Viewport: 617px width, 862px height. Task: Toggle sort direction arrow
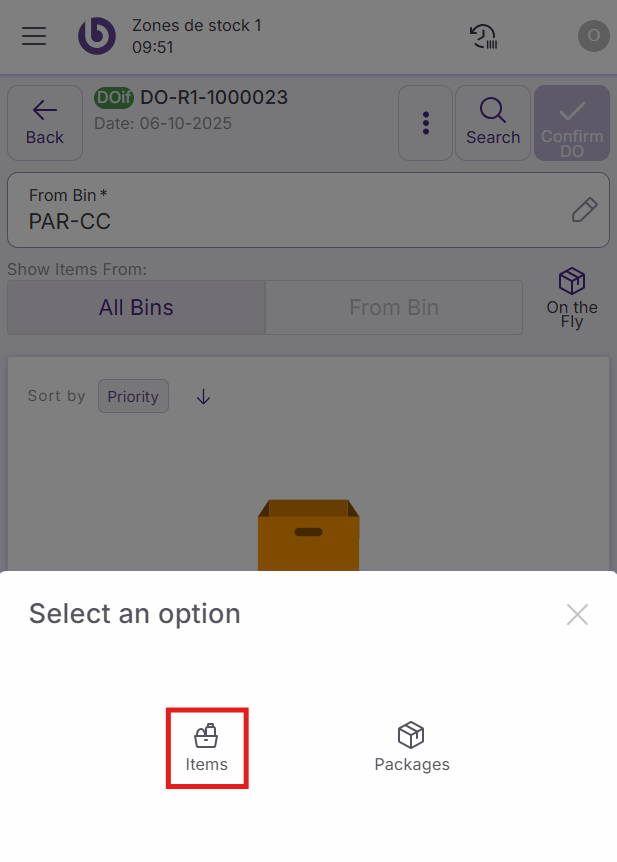coord(204,397)
